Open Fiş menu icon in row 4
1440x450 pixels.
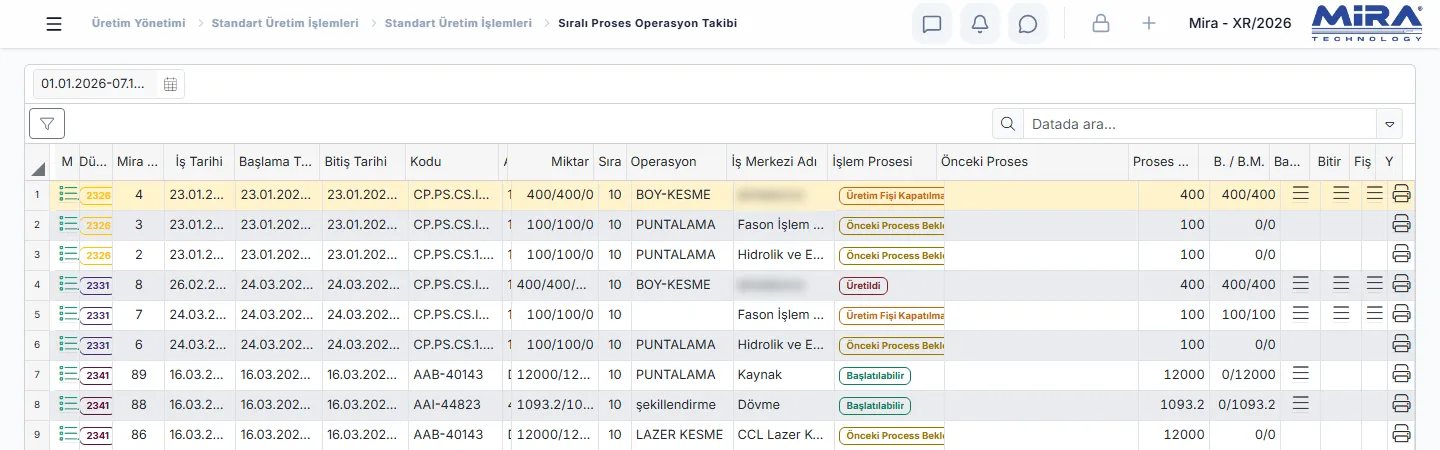(1374, 283)
